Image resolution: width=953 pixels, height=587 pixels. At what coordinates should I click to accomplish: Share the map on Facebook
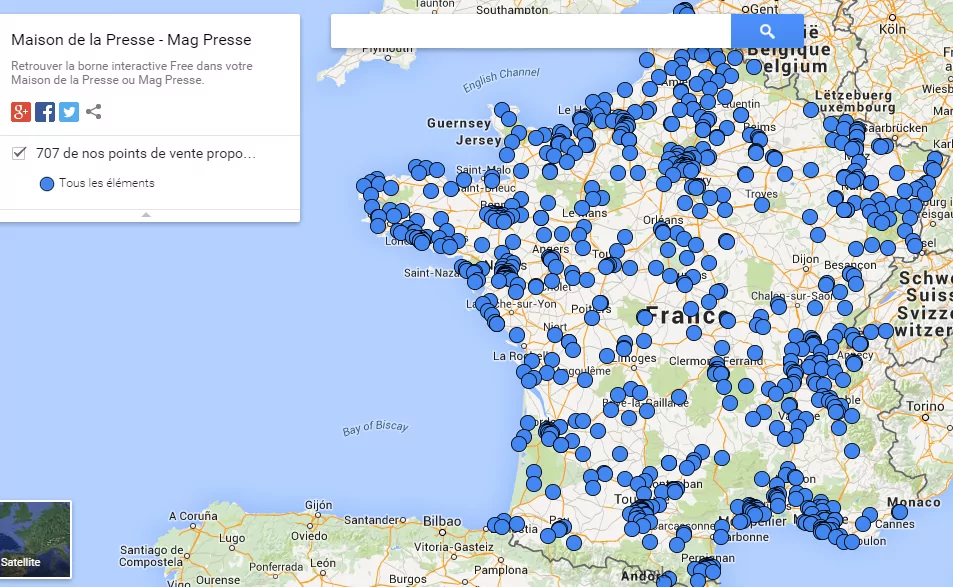45,112
